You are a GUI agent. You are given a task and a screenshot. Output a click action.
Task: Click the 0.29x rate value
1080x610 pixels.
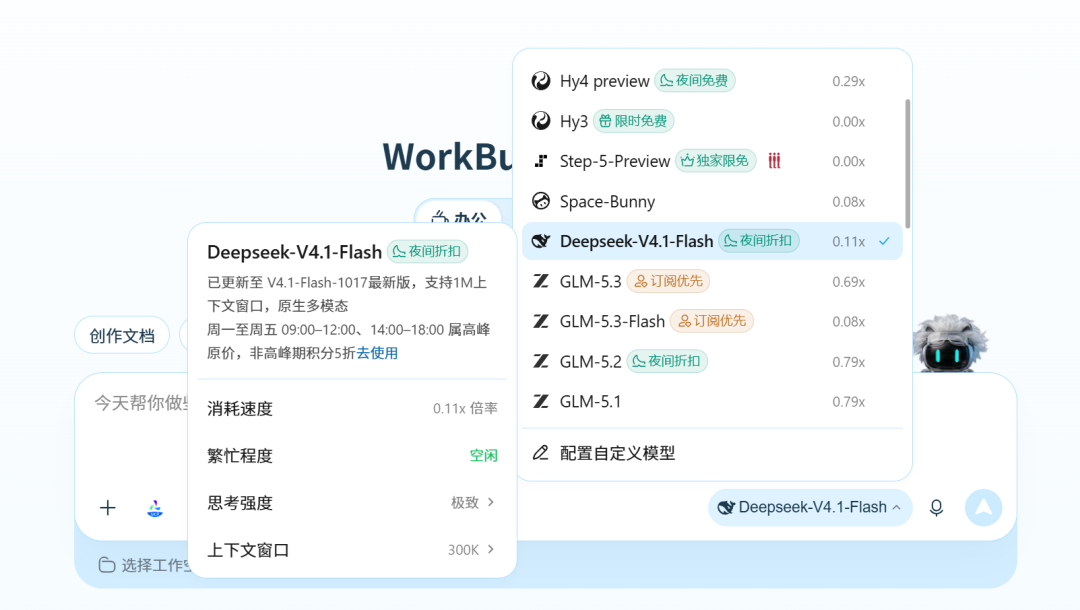(x=849, y=81)
